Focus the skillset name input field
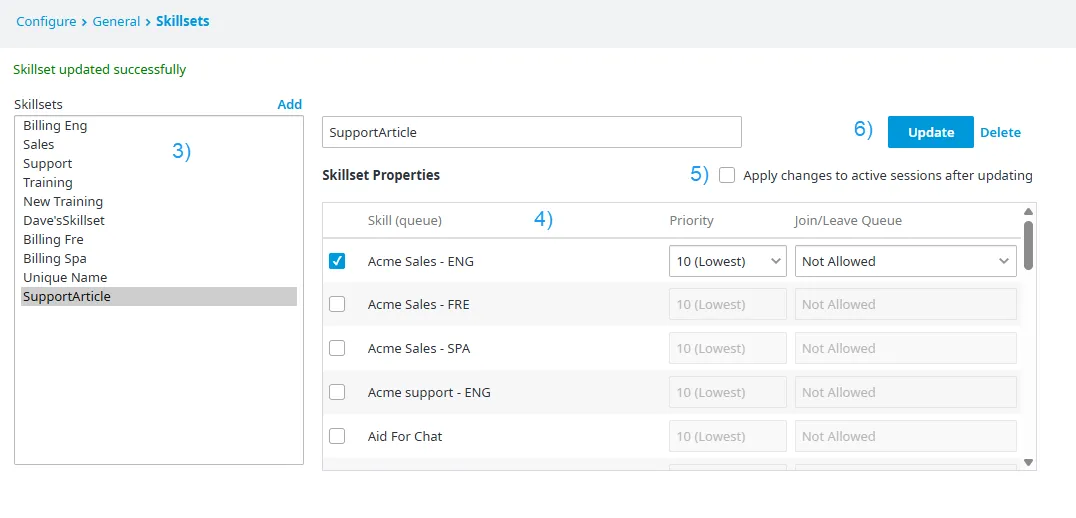Image resolution: width=1076 pixels, height=518 pixels. pyautogui.click(x=532, y=132)
